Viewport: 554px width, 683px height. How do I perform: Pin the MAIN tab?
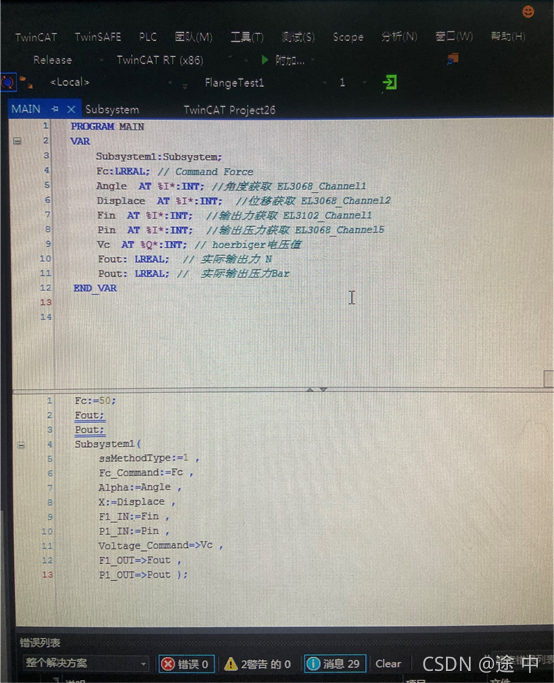tap(55, 109)
